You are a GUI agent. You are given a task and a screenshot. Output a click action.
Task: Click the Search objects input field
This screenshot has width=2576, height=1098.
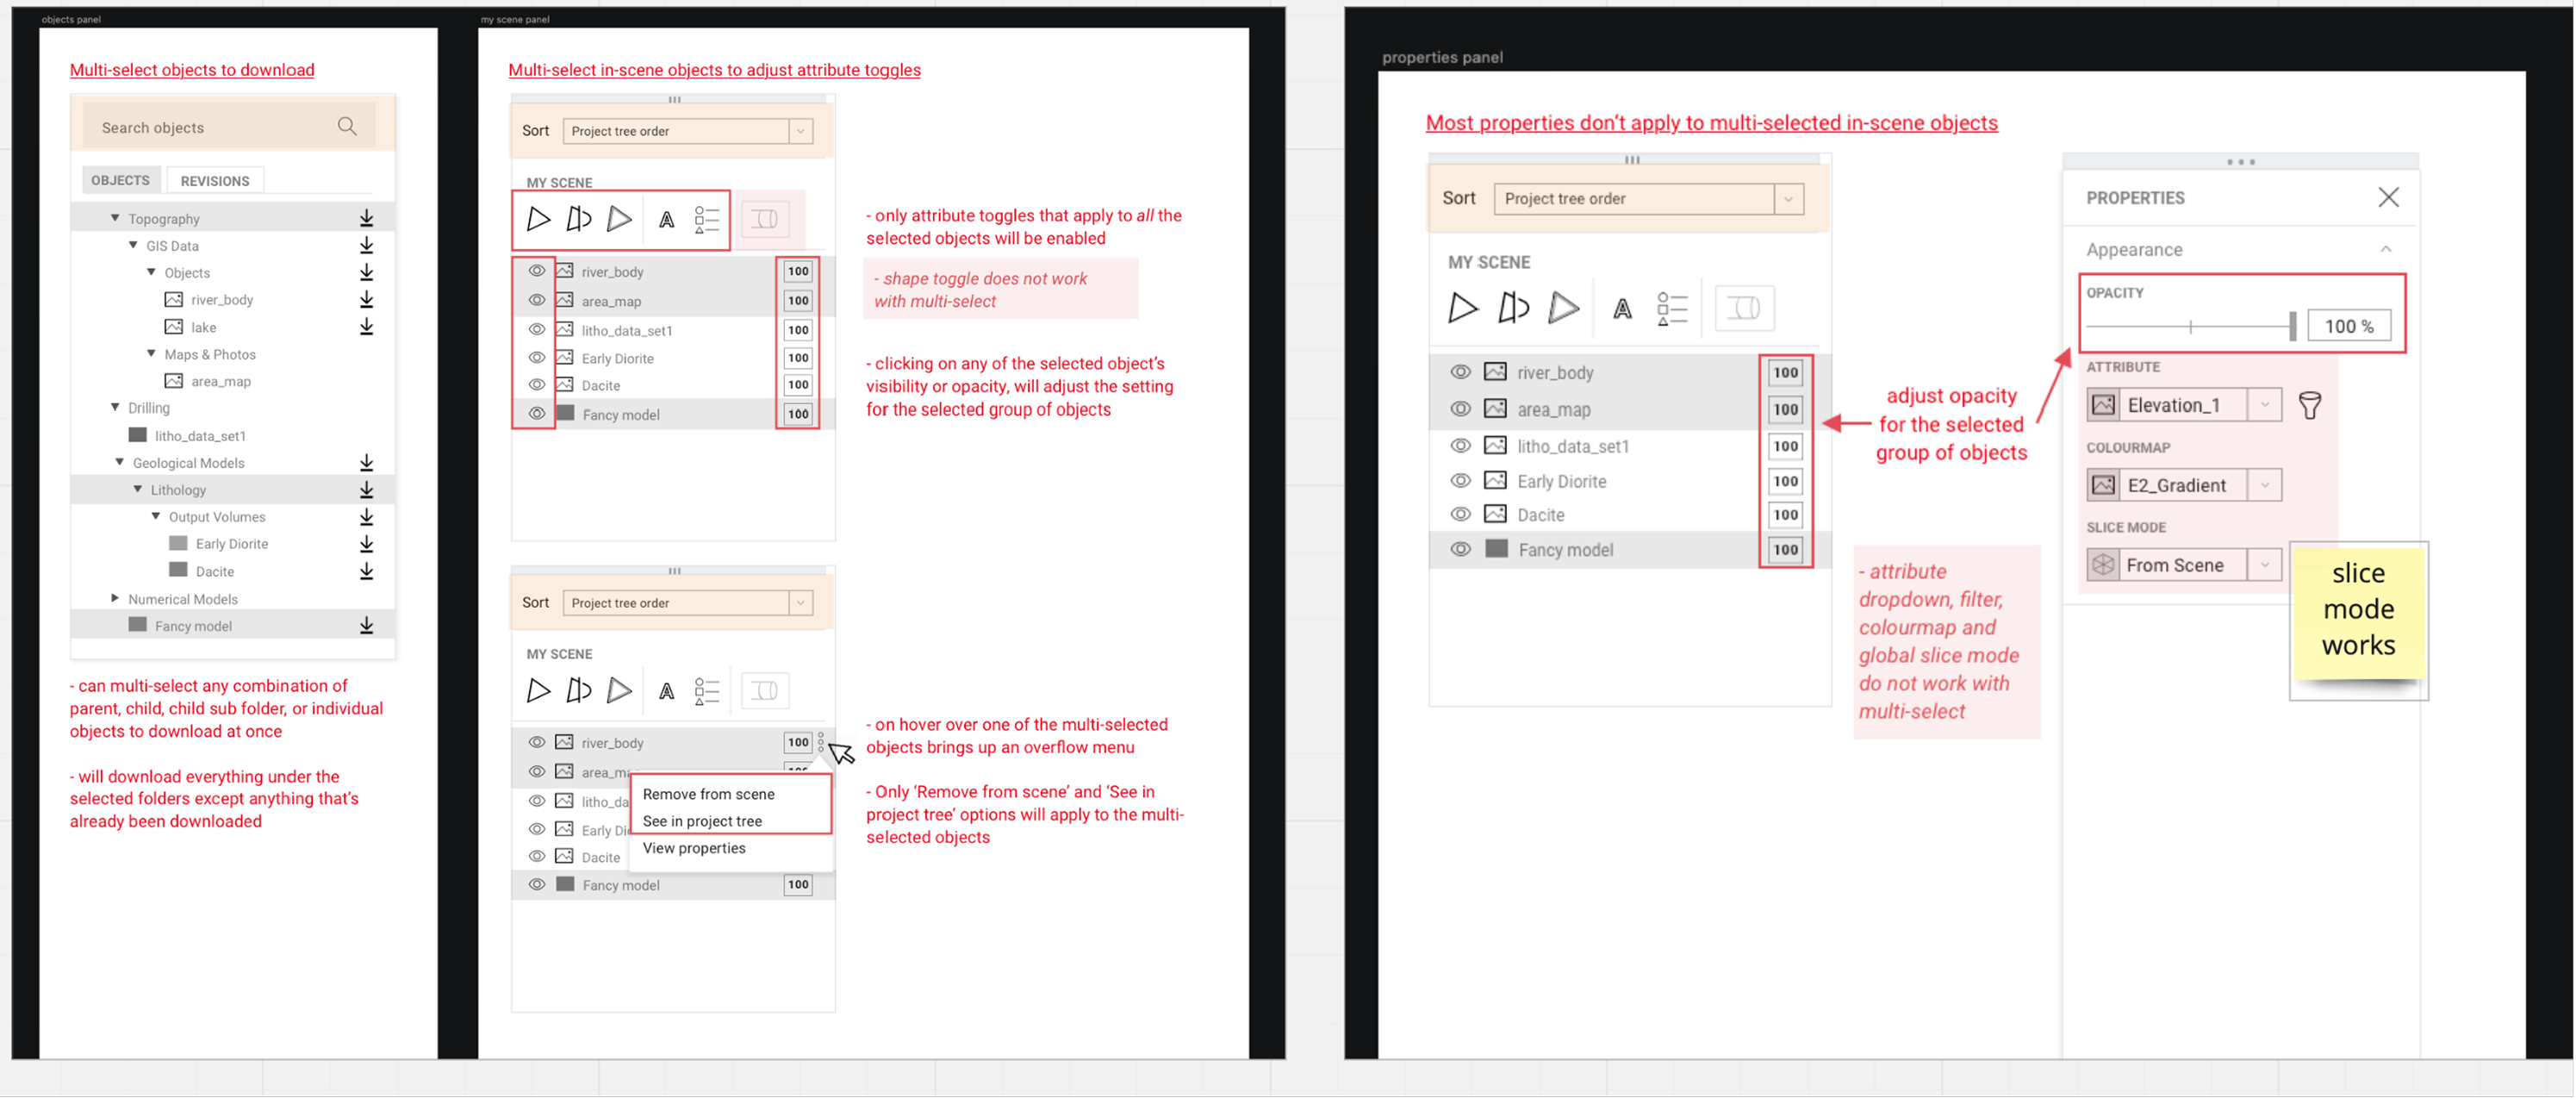click(228, 127)
